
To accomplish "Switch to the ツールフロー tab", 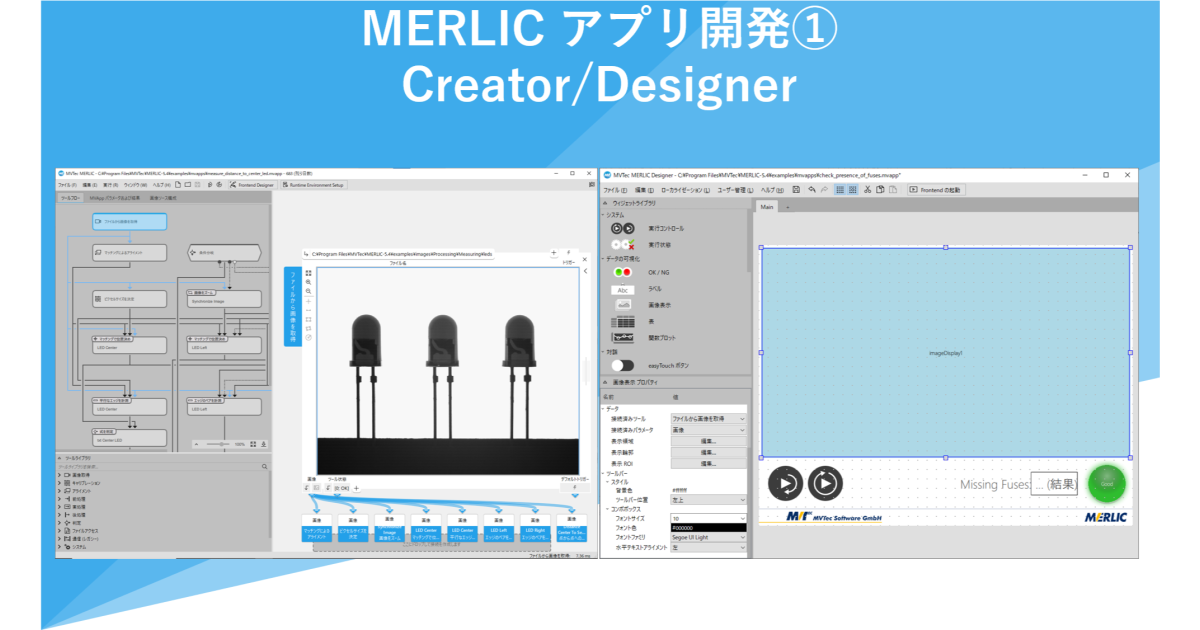I will point(71,198).
